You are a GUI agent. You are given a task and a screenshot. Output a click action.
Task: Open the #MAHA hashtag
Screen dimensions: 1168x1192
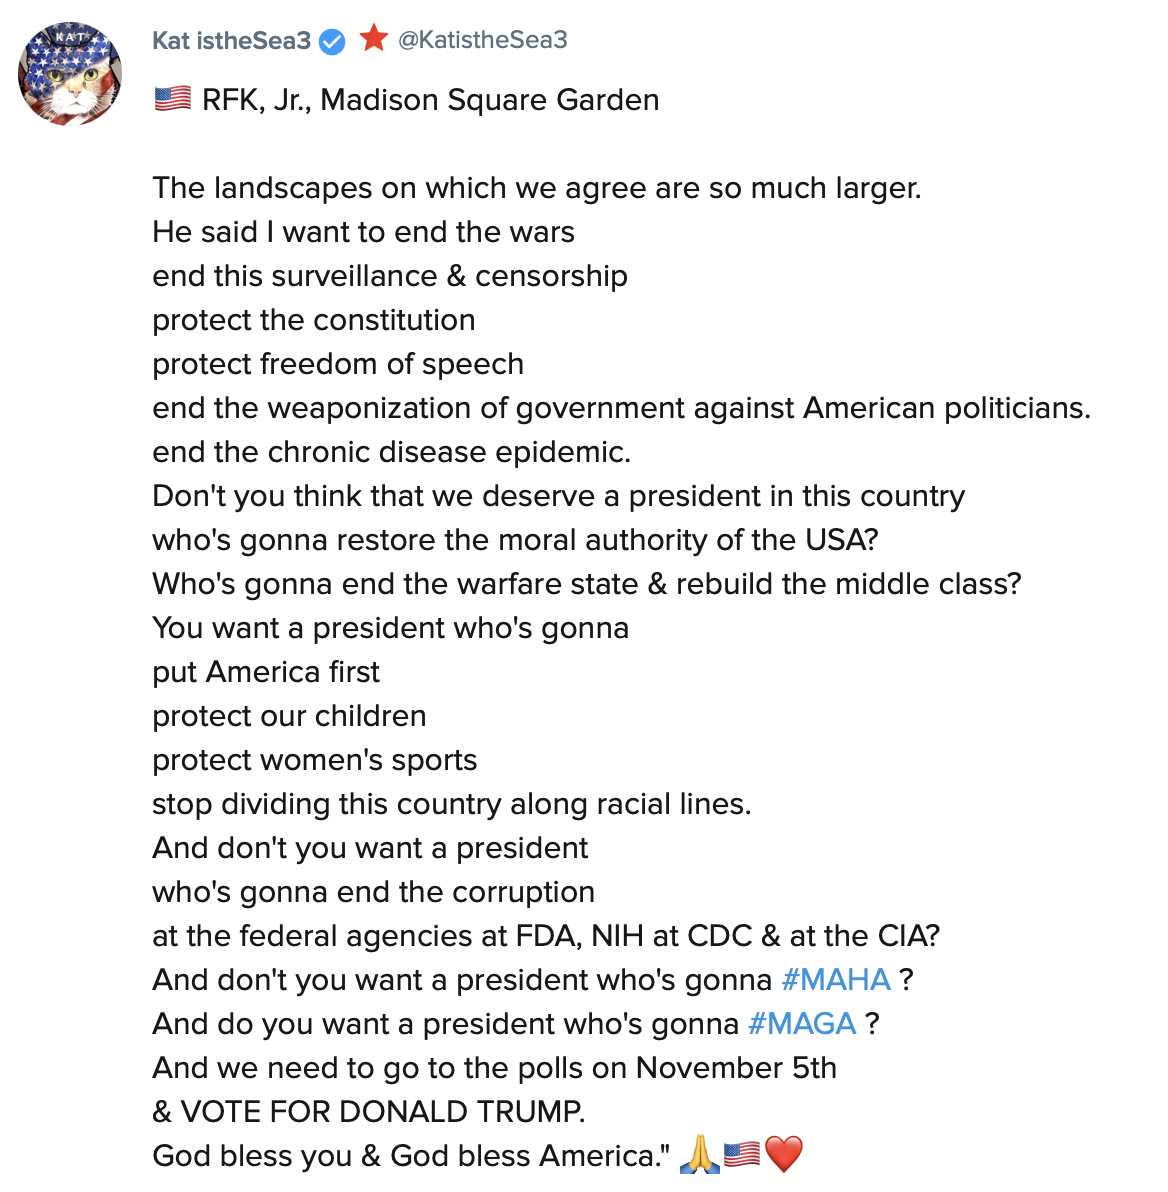[835, 979]
